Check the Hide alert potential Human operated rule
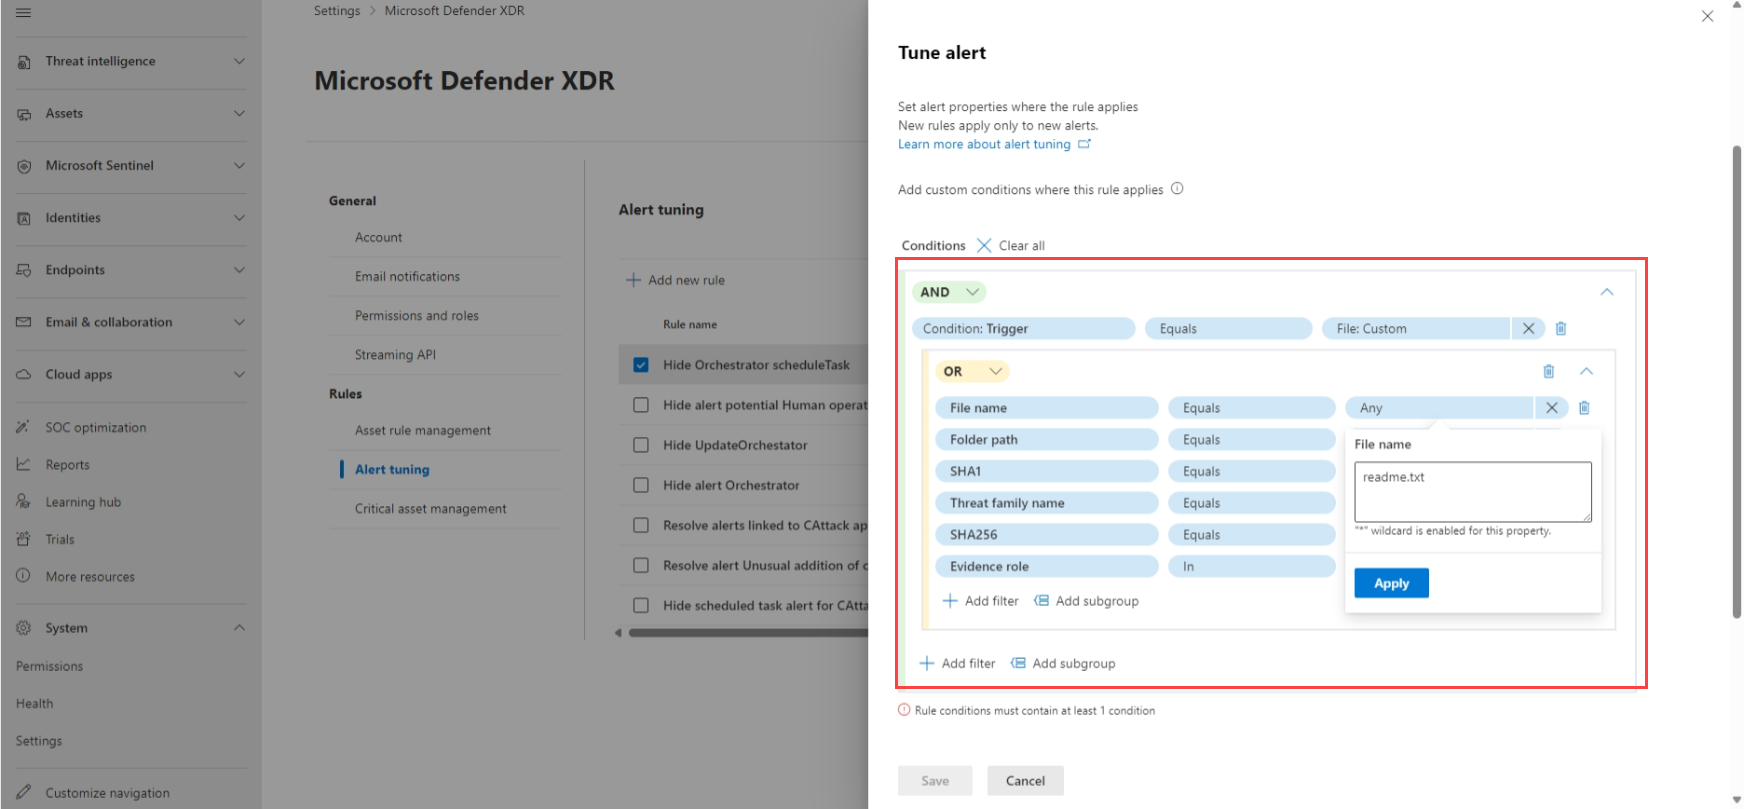Image resolution: width=1744 pixels, height=809 pixels. click(641, 405)
